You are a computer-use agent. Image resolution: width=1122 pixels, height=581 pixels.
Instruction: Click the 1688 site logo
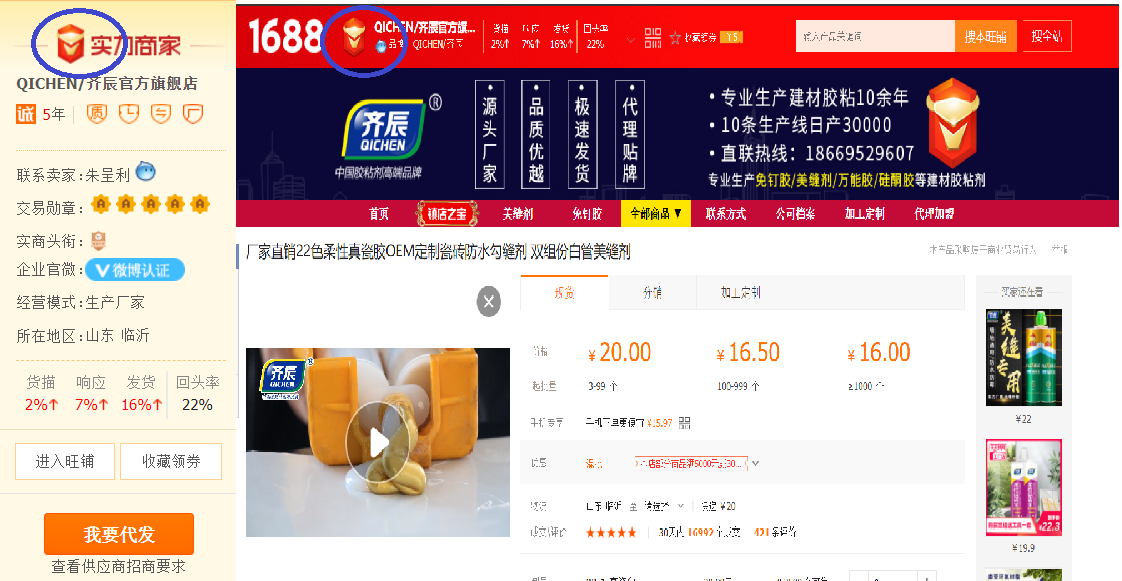tap(285, 36)
